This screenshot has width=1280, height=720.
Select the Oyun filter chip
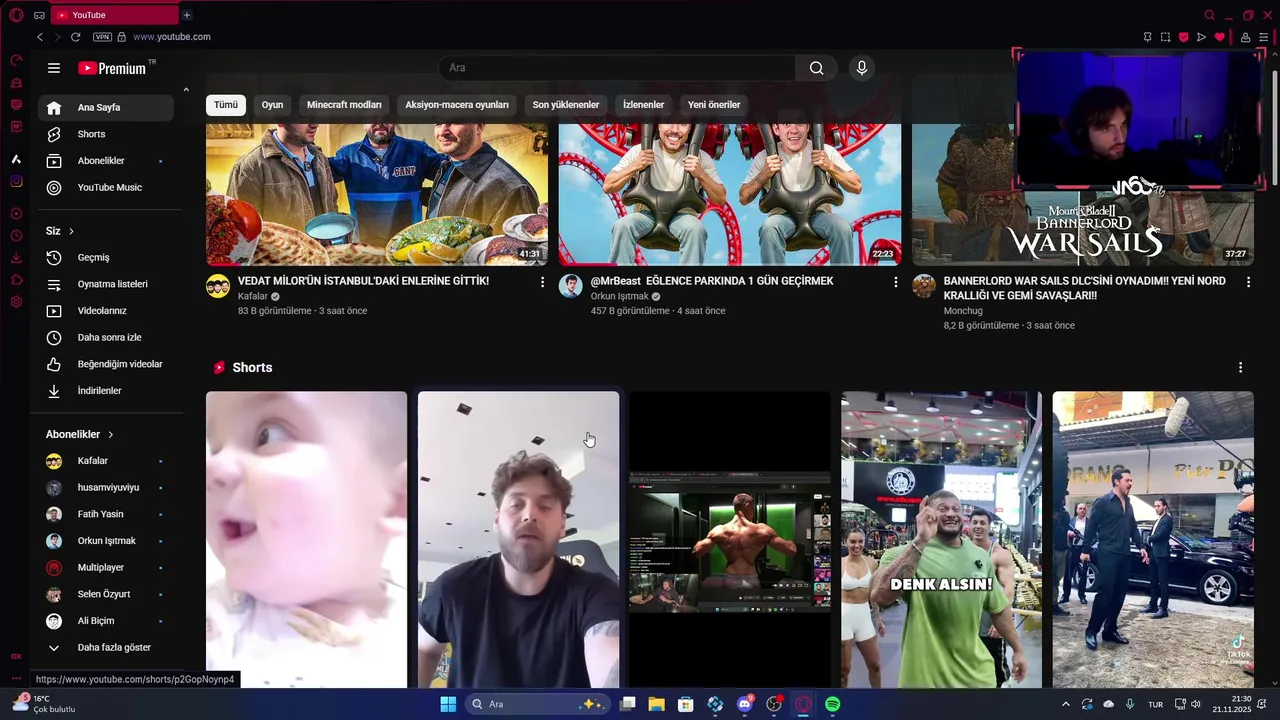(x=272, y=105)
